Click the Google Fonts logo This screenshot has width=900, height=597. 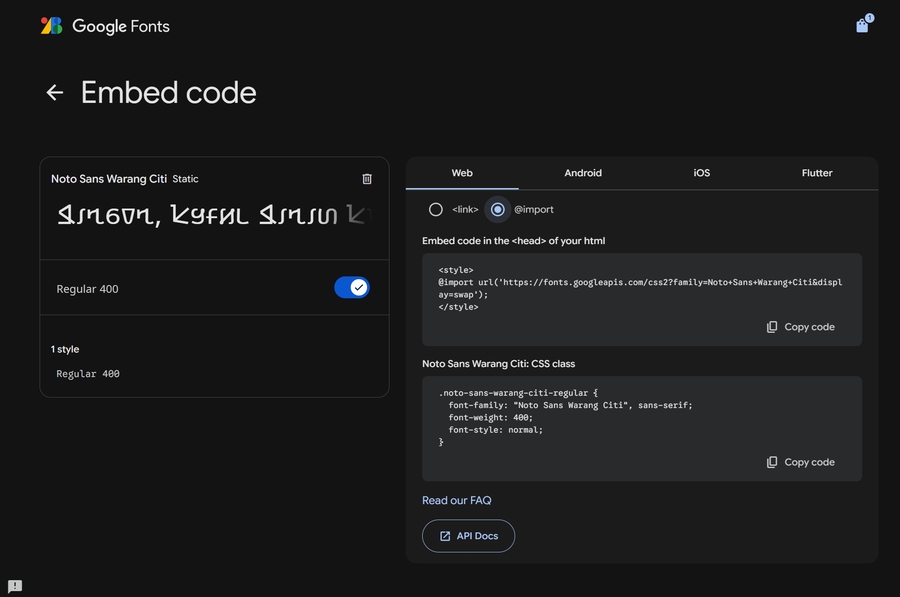[105, 26]
